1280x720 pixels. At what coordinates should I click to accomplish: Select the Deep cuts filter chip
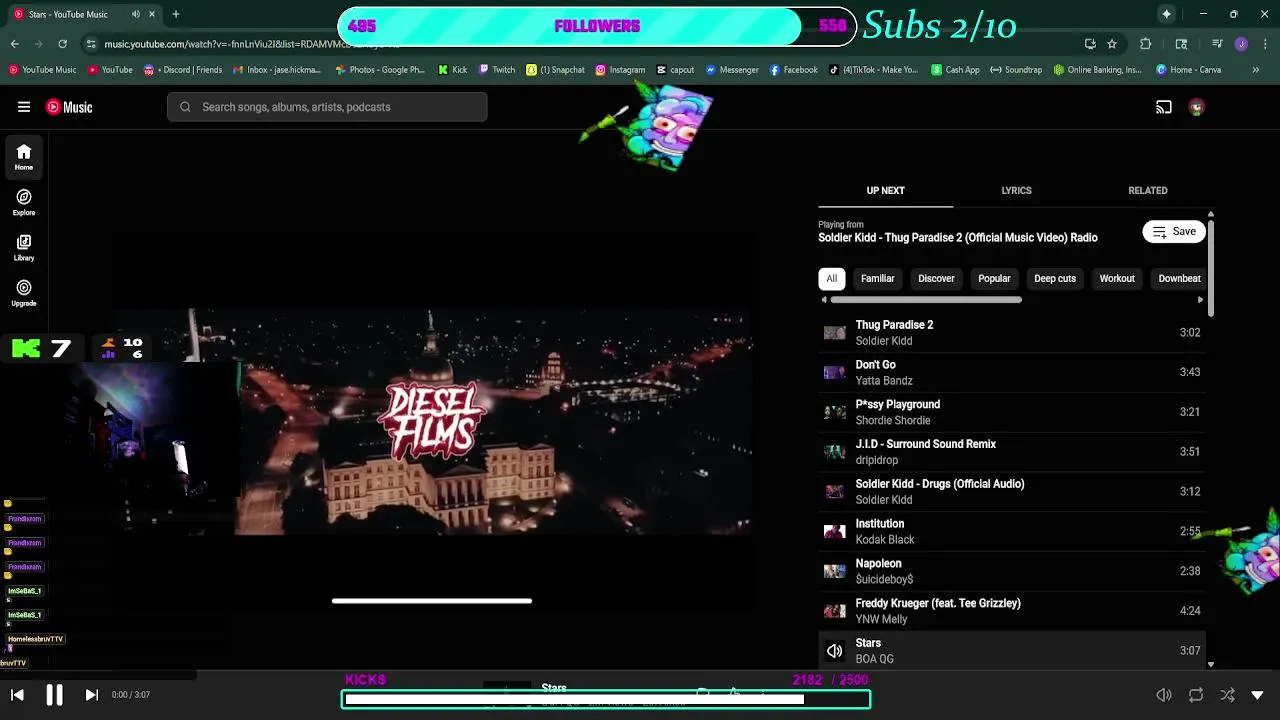point(1055,278)
